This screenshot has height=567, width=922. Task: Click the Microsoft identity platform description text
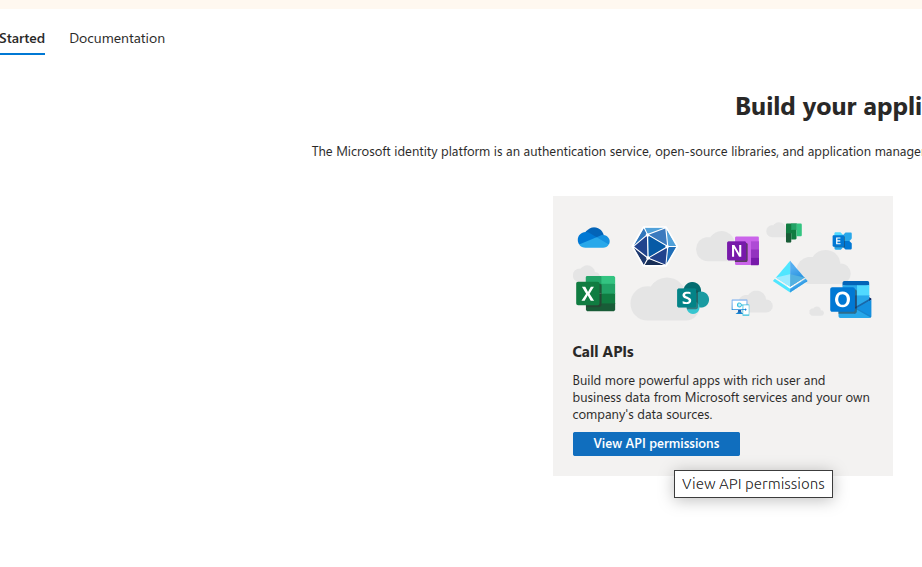[x=617, y=152]
